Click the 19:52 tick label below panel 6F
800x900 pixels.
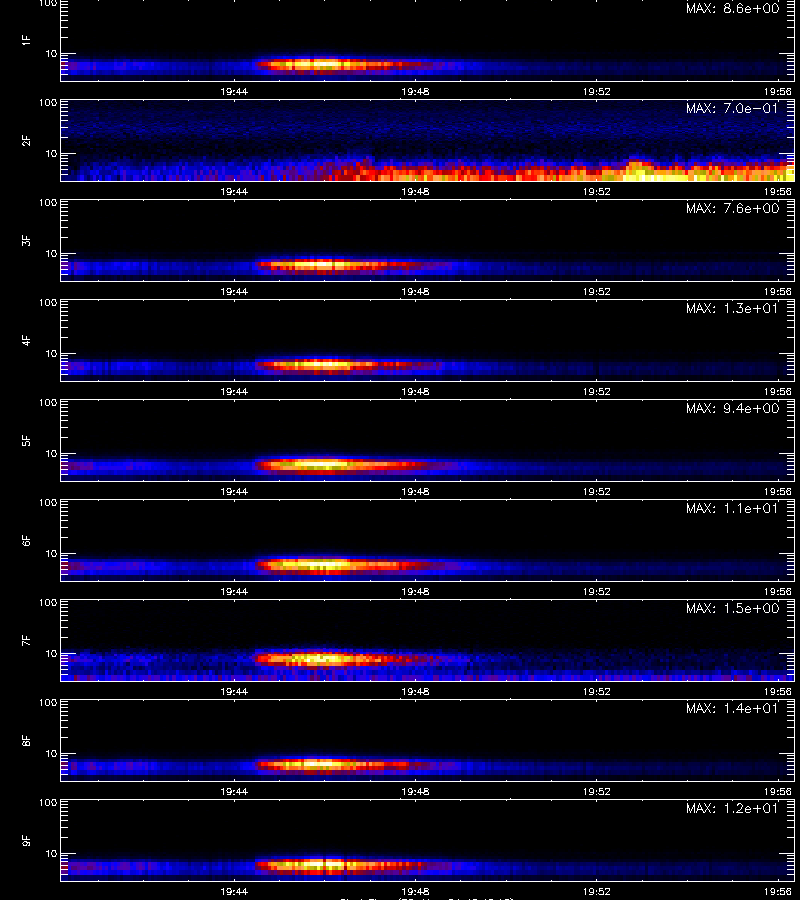pyautogui.click(x=596, y=591)
